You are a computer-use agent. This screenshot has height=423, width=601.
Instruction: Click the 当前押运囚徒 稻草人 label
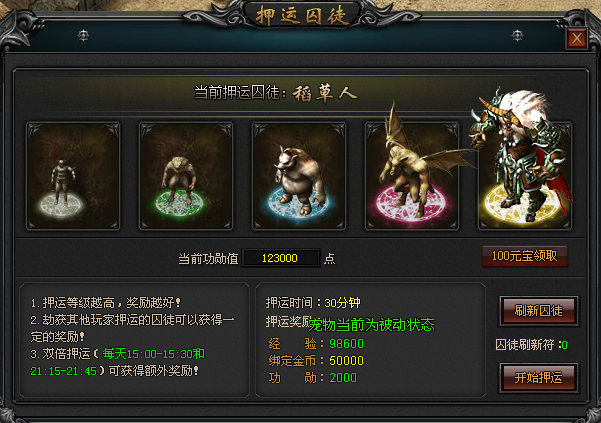(x=276, y=93)
